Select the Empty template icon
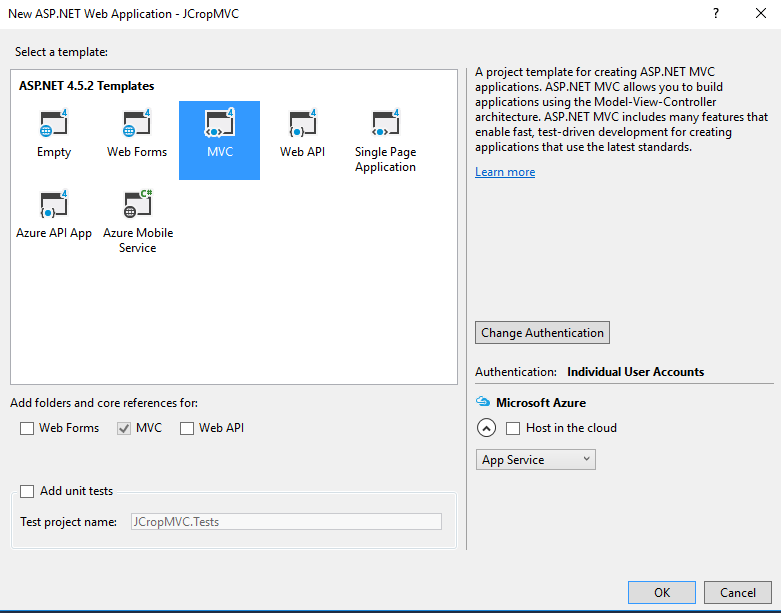Screen dimensions: 781x613 coord(54,123)
